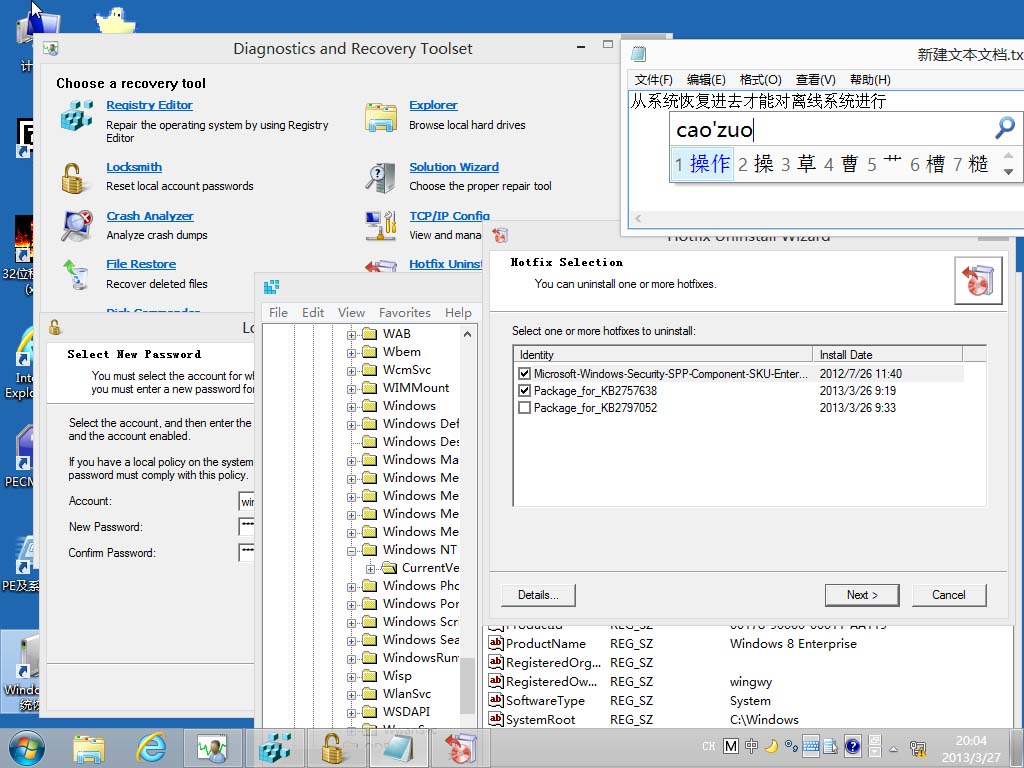Click the Next button in the wizard
This screenshot has height=768, width=1024.
pyautogui.click(x=861, y=595)
